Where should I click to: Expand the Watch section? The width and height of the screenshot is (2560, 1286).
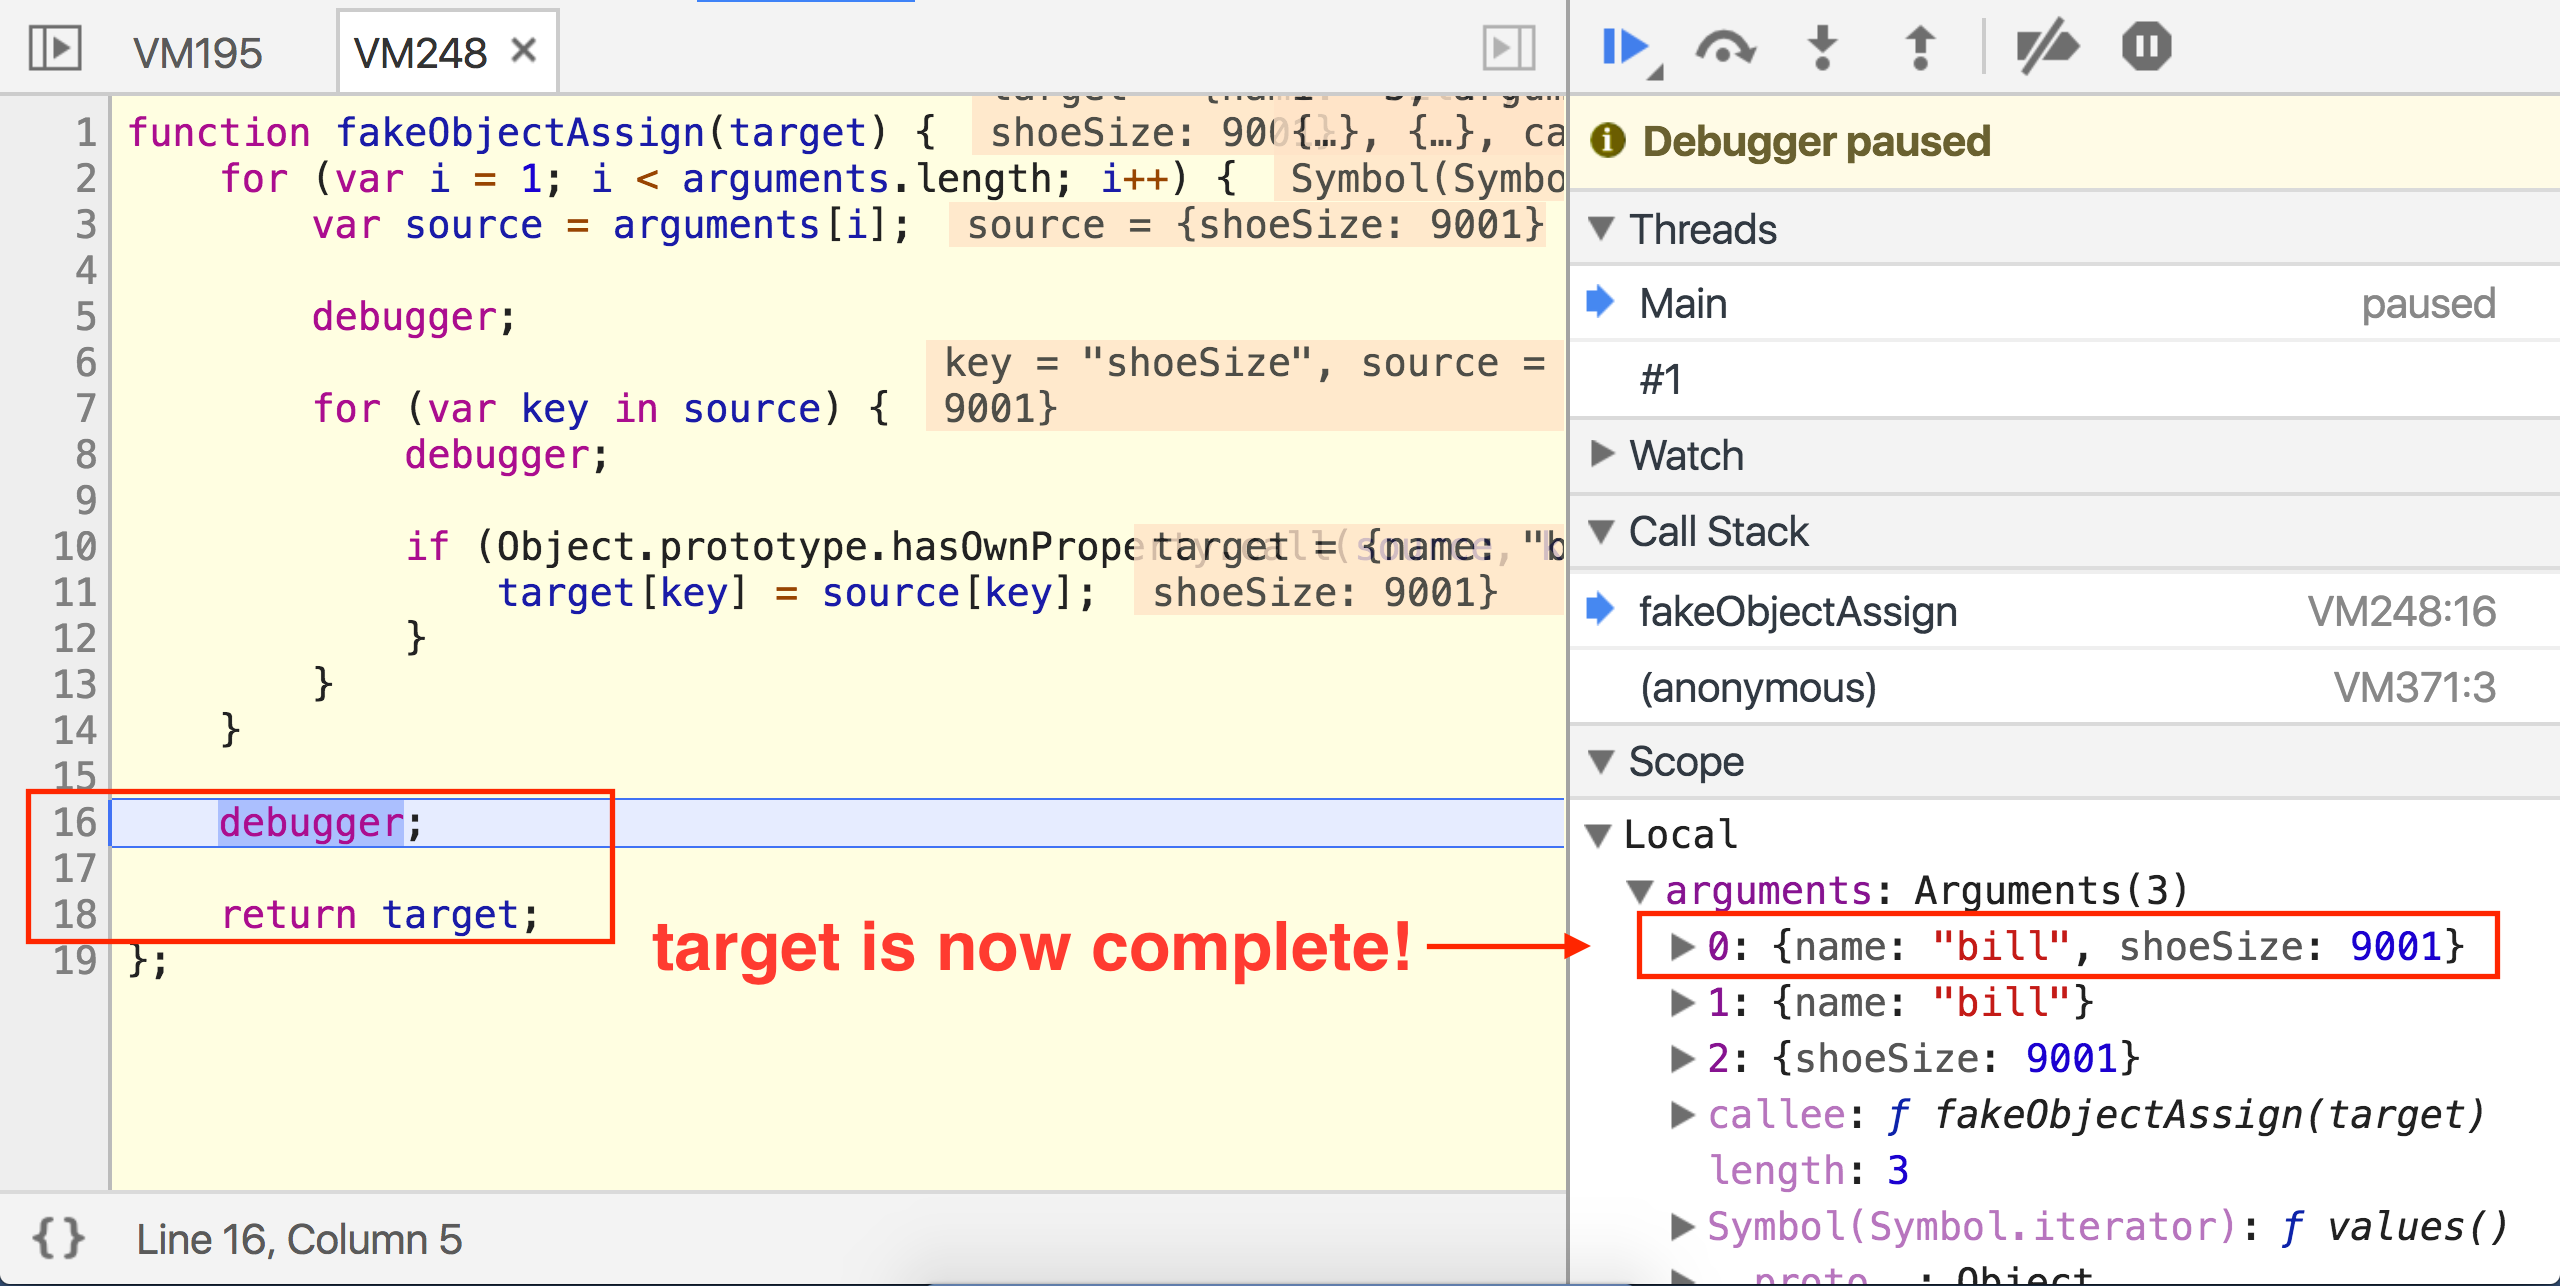1601,455
